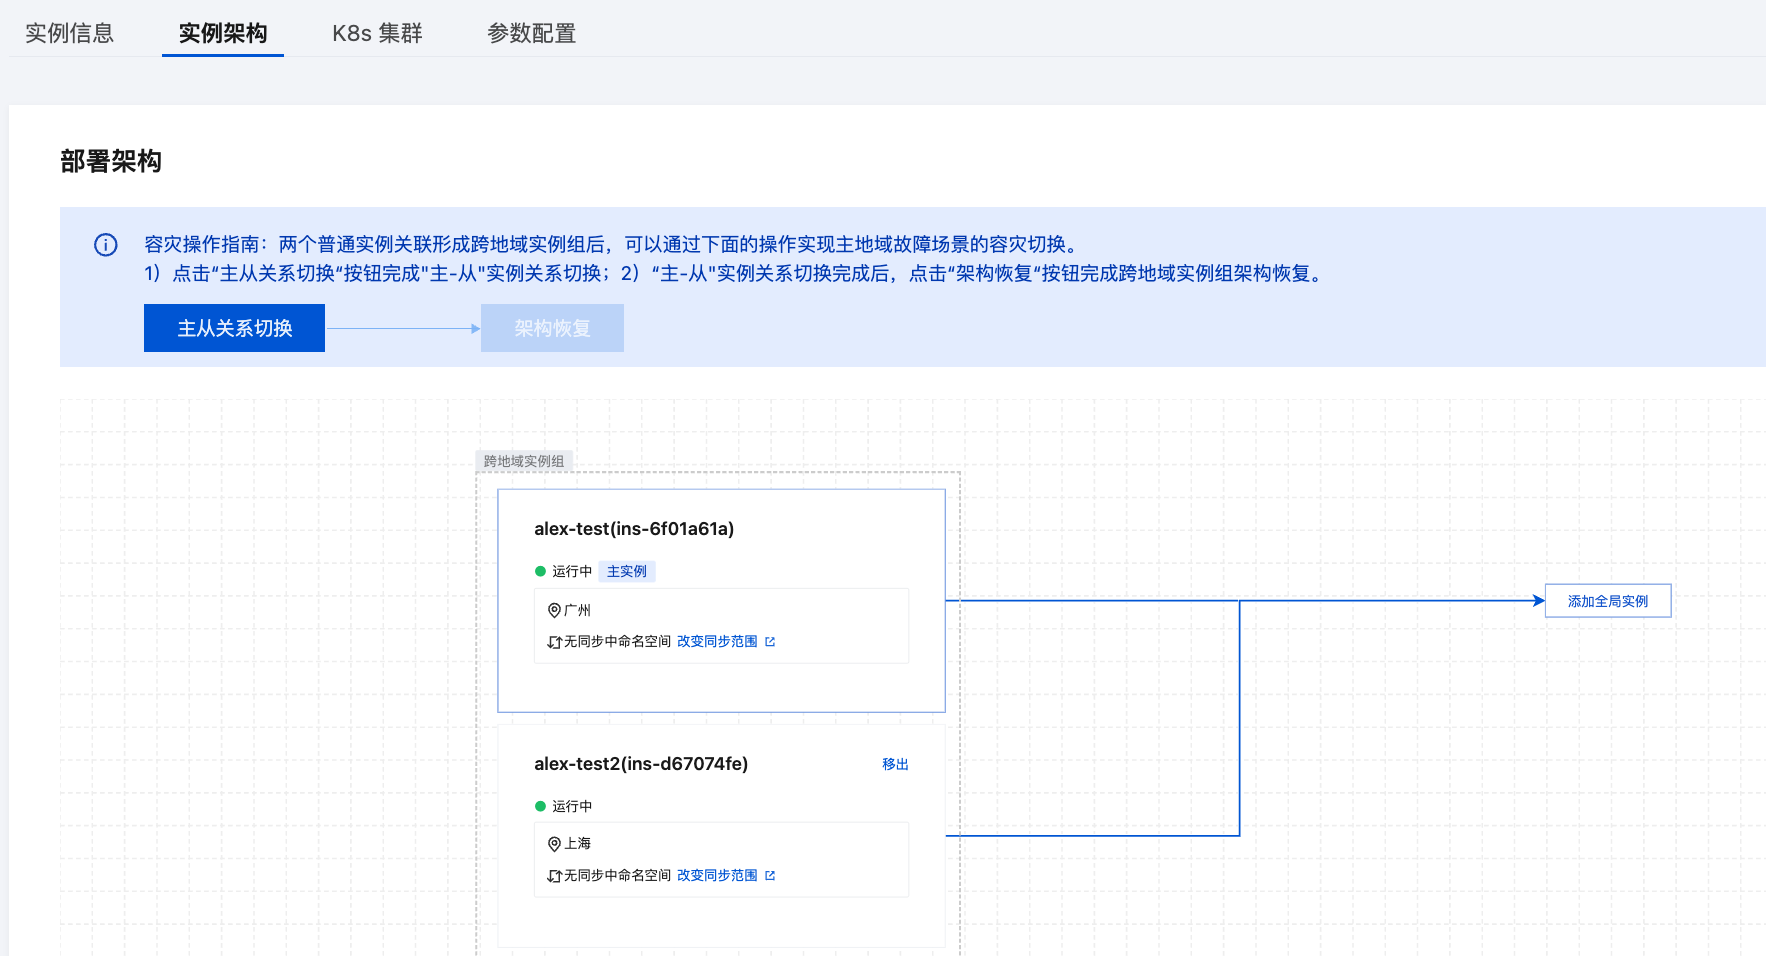Click the external-link icon in the alex-test card
This screenshot has height=956, width=1766.
[x=770, y=642]
